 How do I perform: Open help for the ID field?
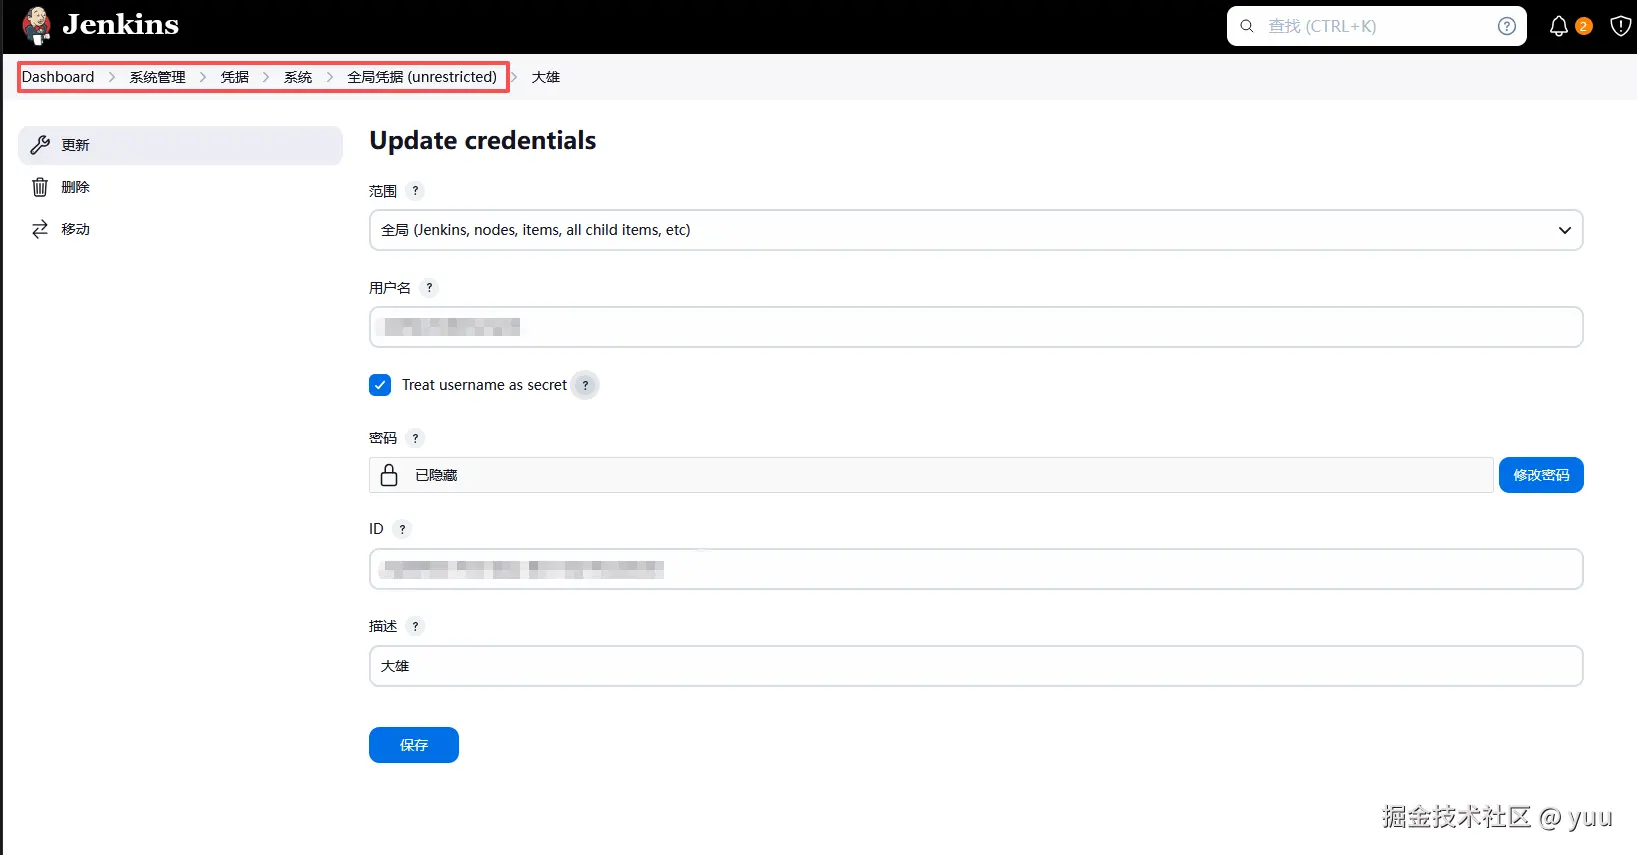tap(402, 528)
